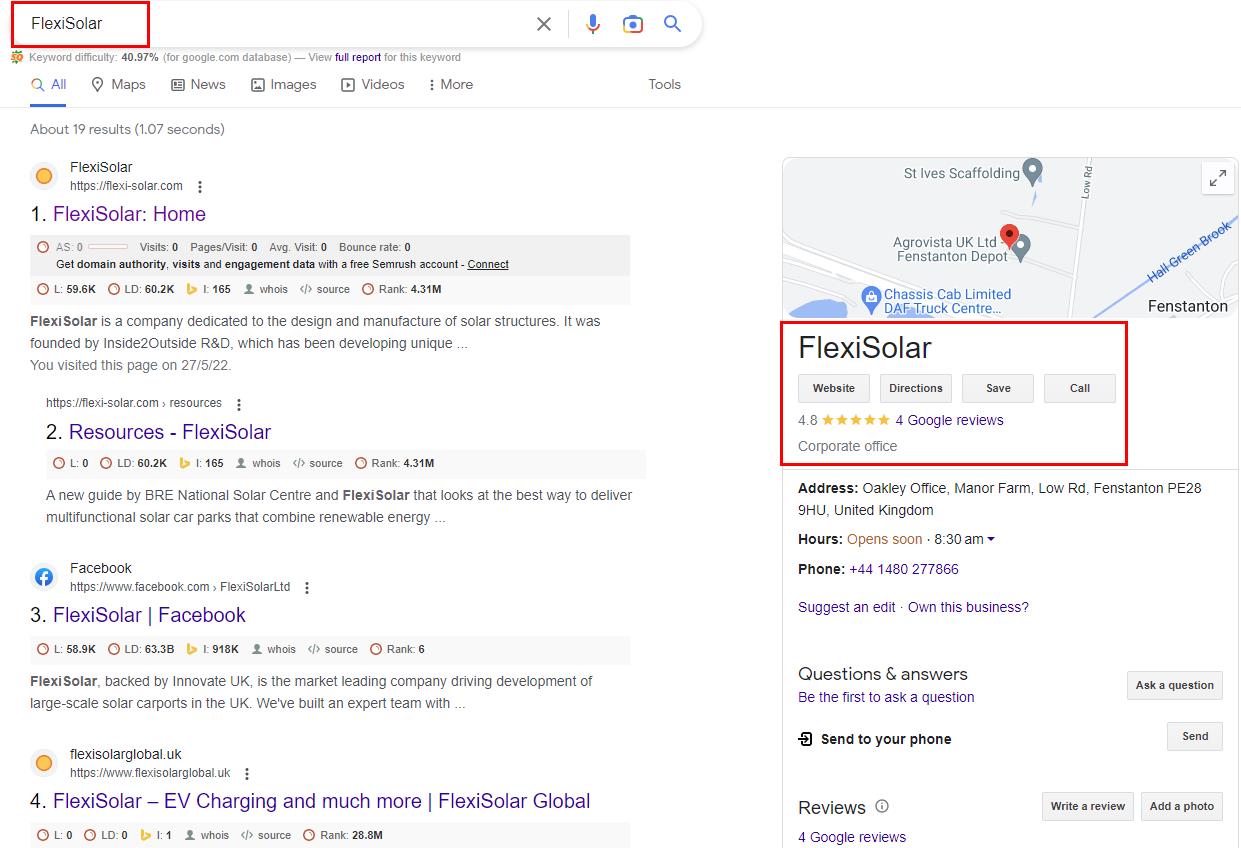Open the More search options menu

pyautogui.click(x=450, y=85)
